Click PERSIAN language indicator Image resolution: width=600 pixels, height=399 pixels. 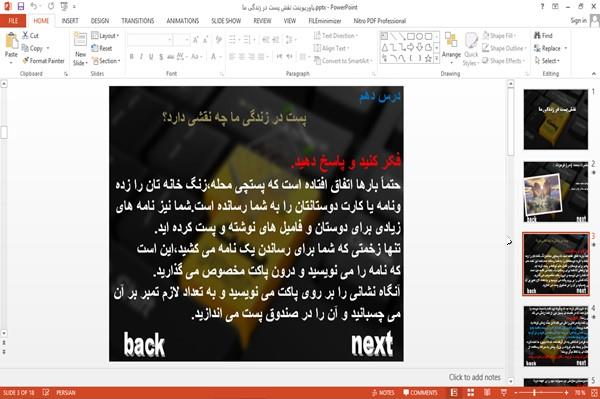(66, 392)
